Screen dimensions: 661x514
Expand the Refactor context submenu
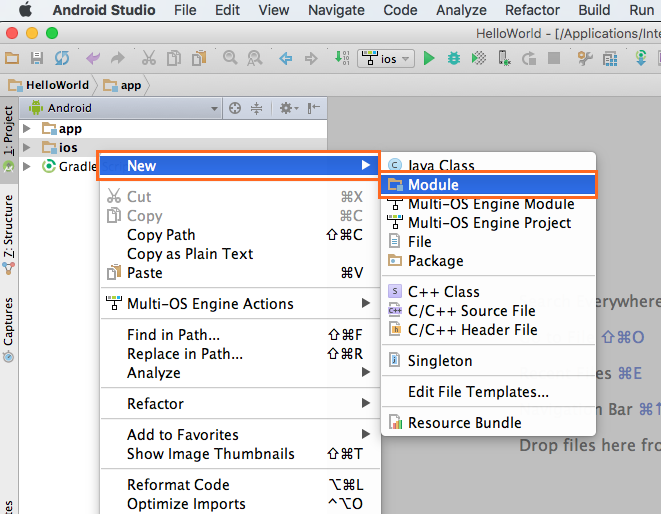(240, 404)
